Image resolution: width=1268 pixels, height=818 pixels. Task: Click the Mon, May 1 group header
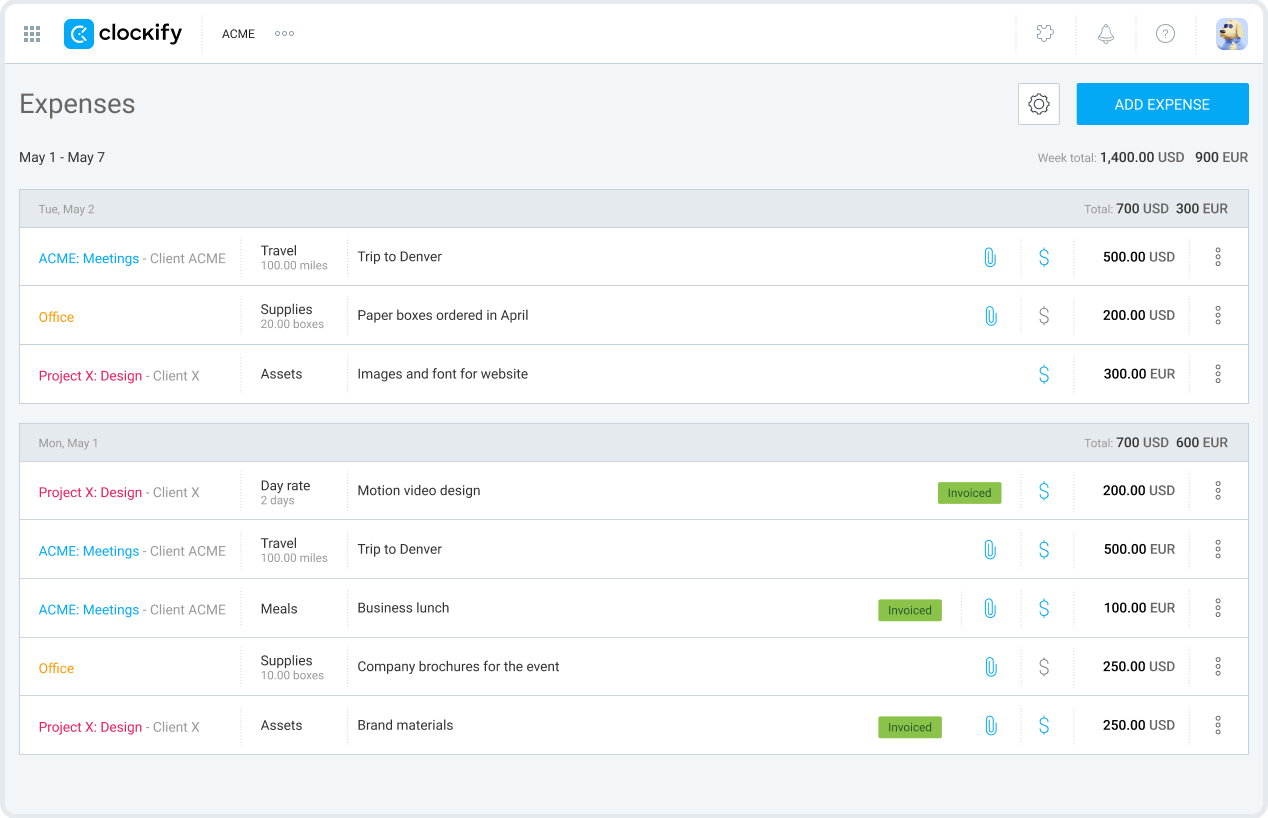pos(634,442)
